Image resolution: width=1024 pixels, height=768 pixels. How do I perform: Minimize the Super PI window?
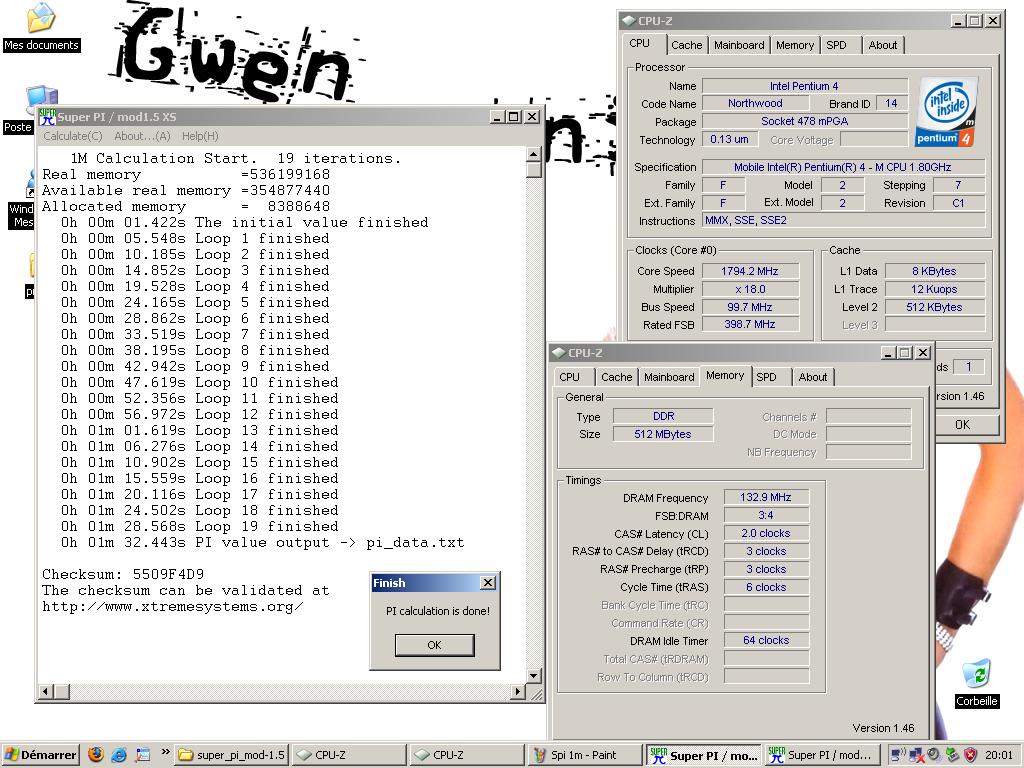498,117
